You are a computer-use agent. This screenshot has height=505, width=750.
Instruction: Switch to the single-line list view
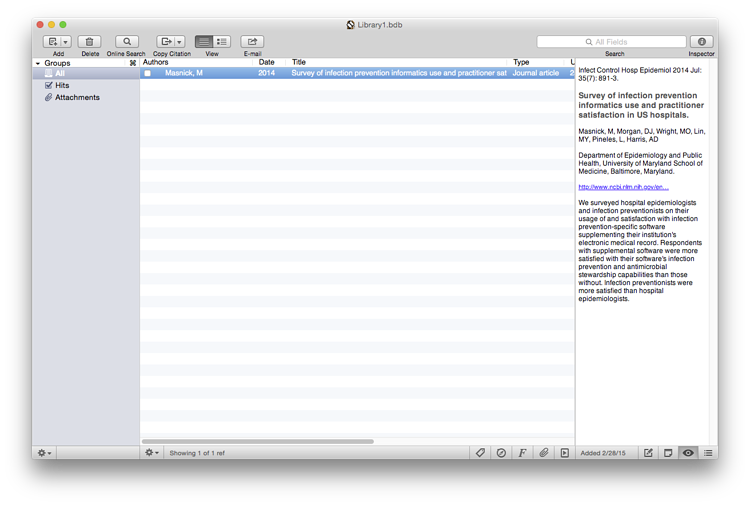pos(204,42)
